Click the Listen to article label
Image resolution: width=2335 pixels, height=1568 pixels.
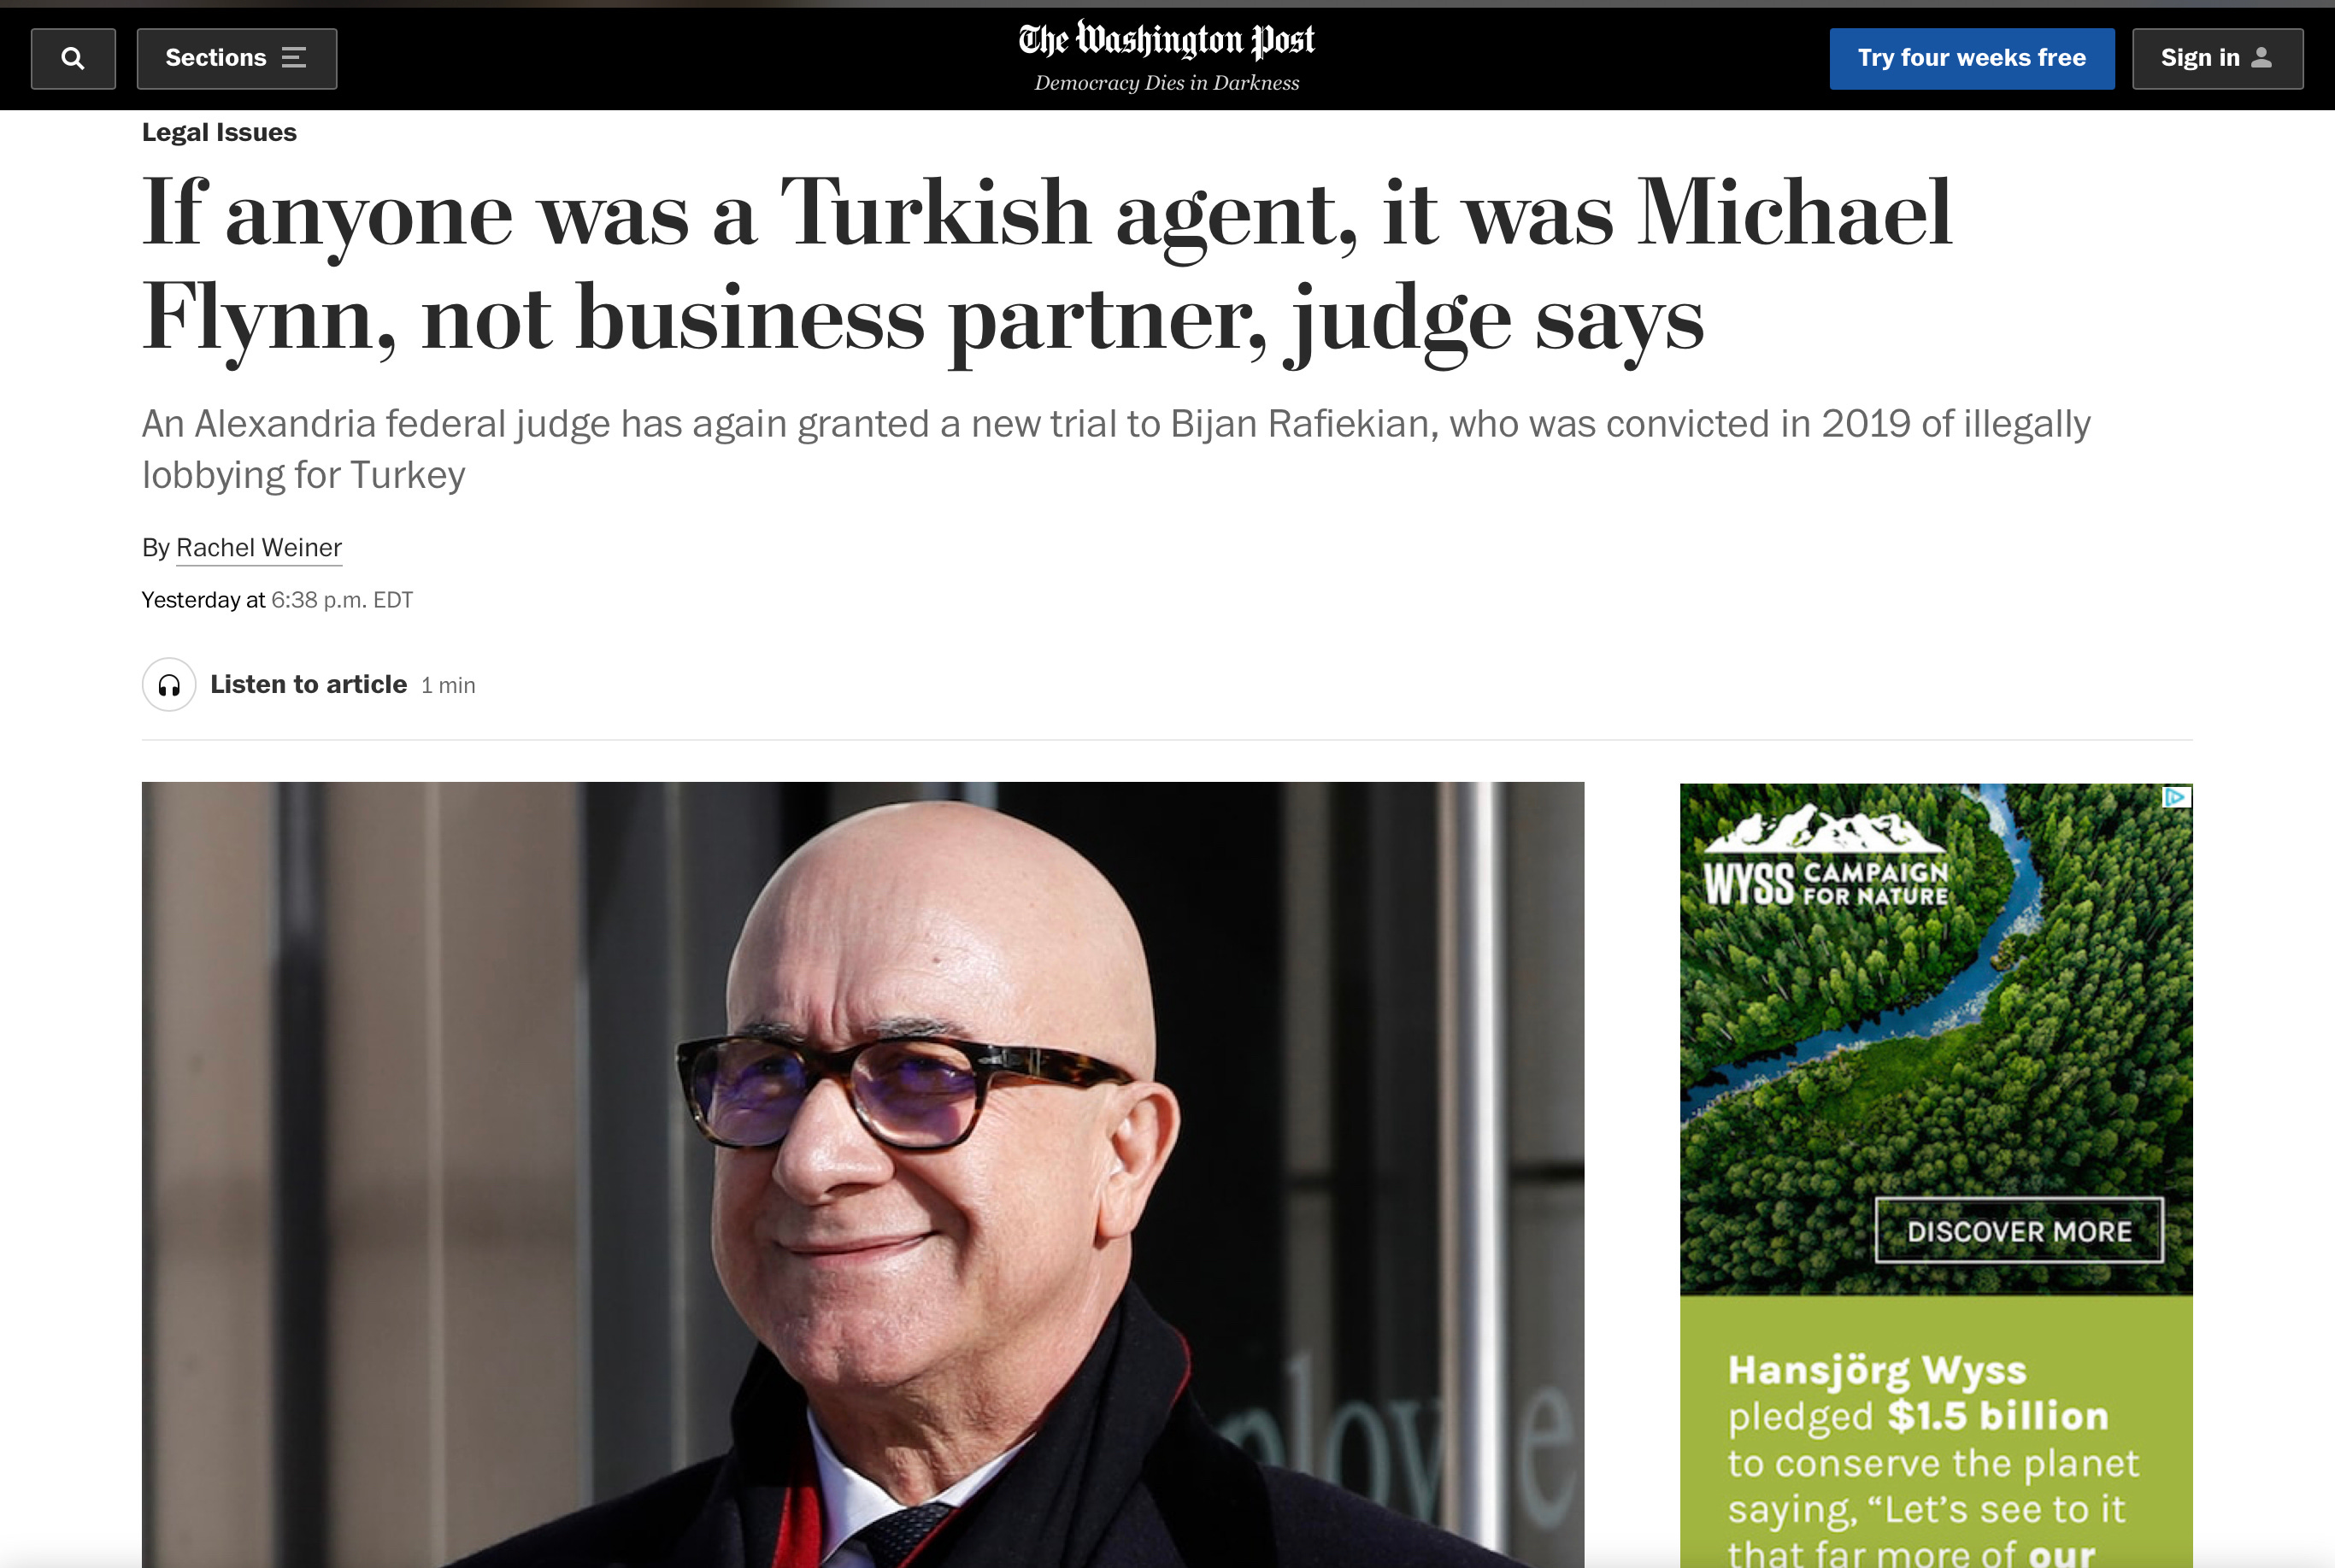(x=309, y=684)
